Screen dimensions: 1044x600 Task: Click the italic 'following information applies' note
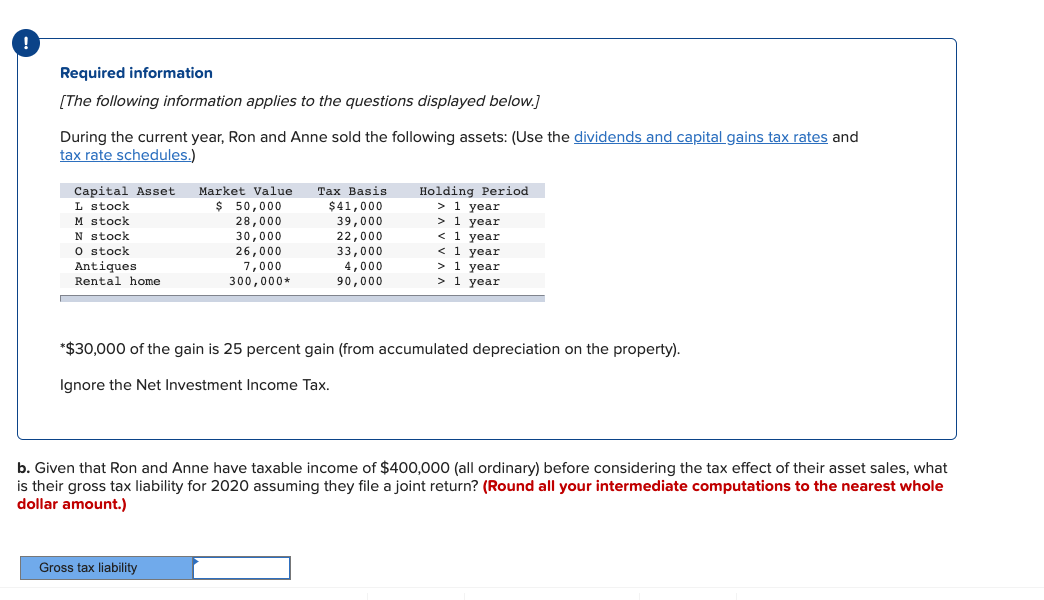coord(300,101)
